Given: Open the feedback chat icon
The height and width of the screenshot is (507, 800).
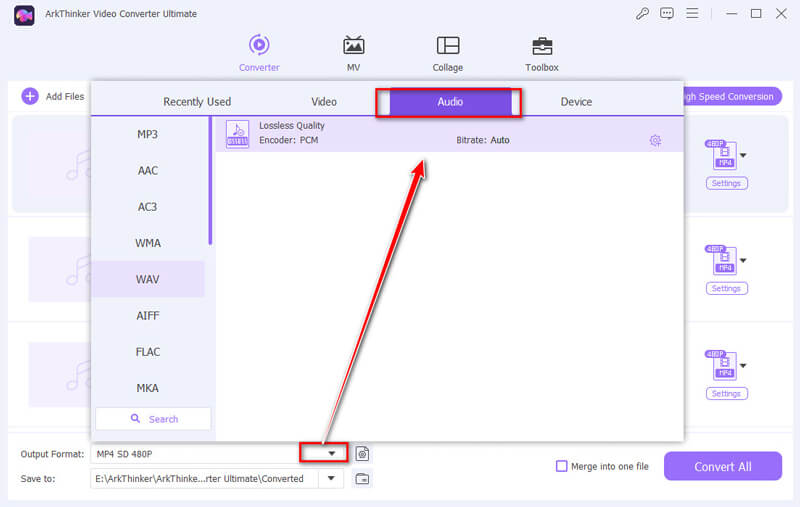Looking at the screenshot, I should click(667, 14).
